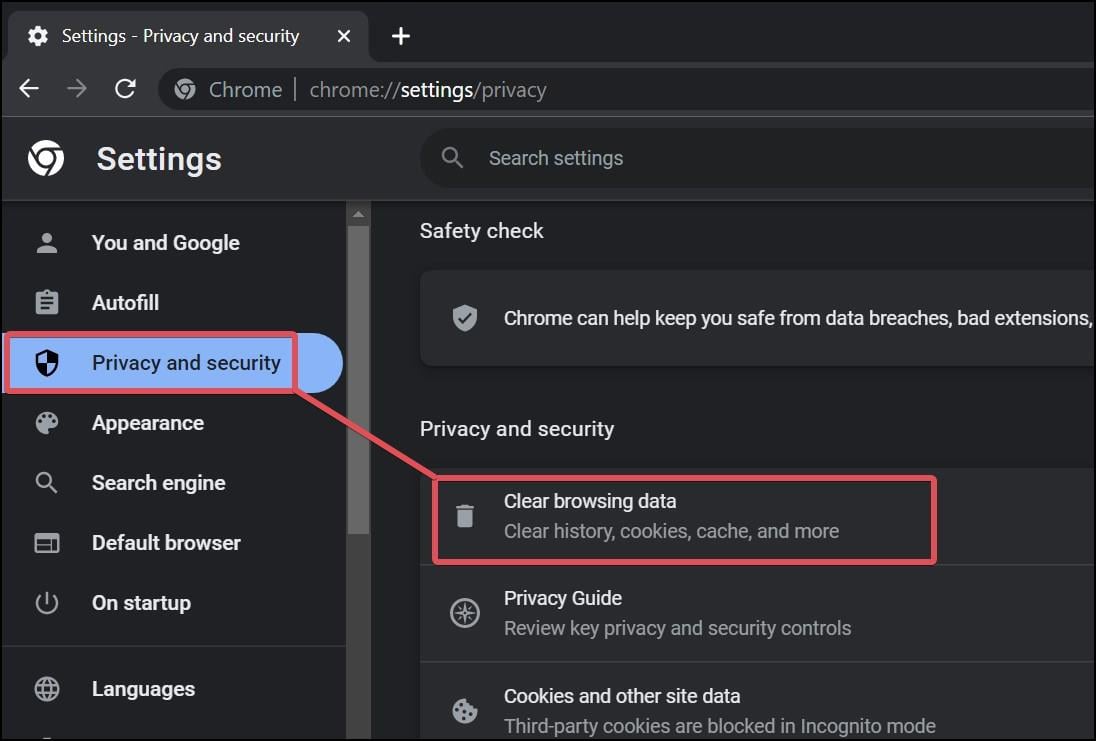
Task: Click the Privacy and security section heading
Action: coord(517,429)
